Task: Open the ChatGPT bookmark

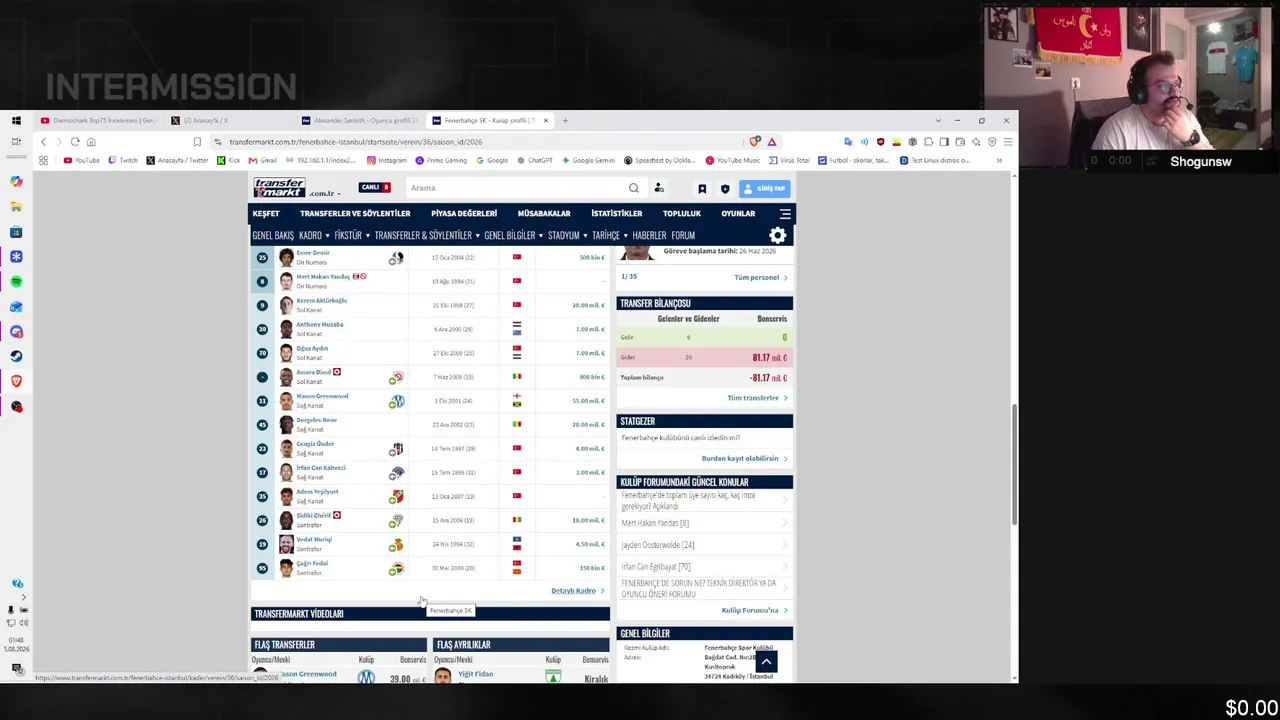Action: (534, 160)
